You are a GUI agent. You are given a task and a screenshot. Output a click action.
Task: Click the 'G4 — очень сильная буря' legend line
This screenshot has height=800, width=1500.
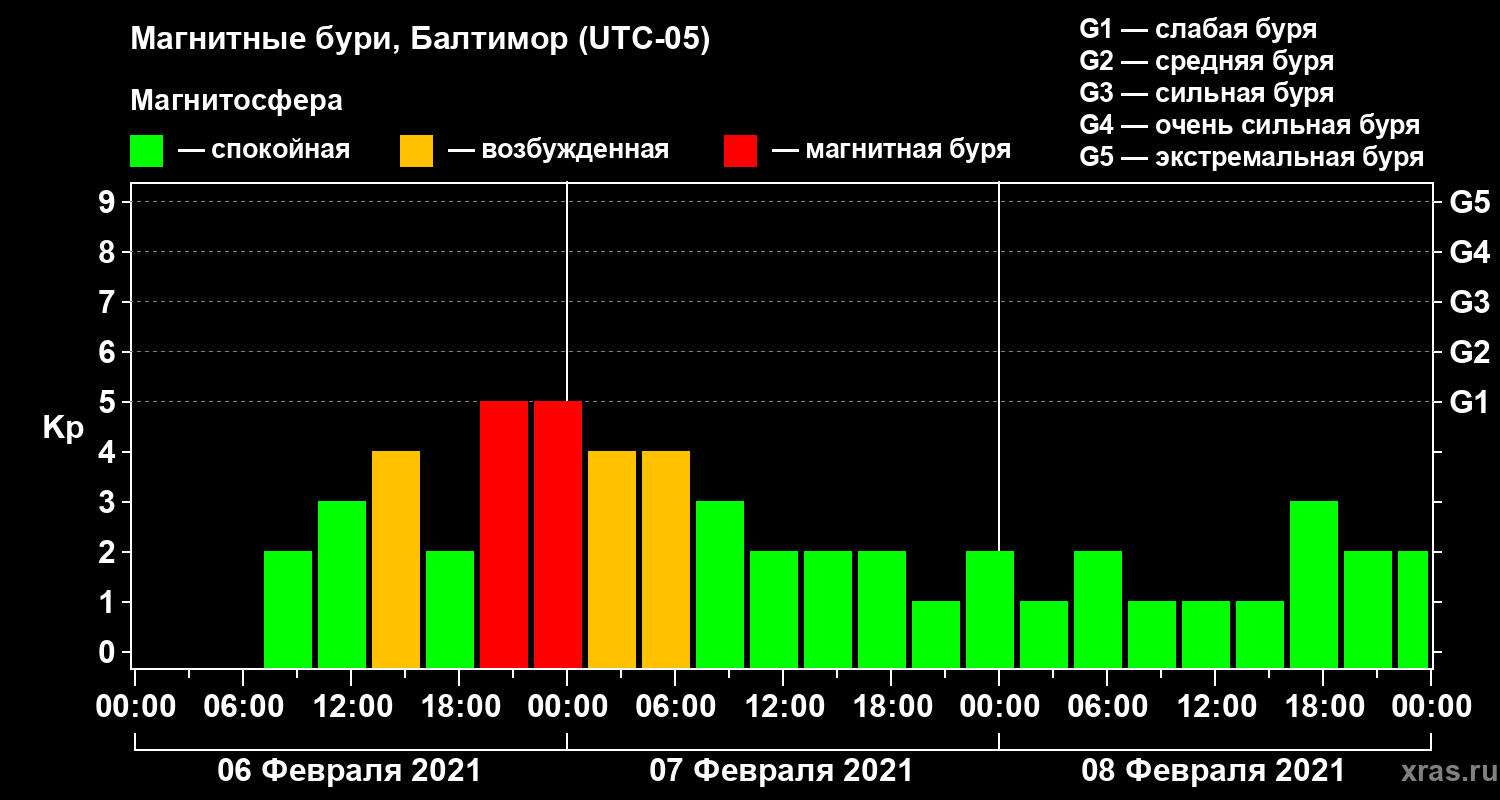pos(1250,125)
